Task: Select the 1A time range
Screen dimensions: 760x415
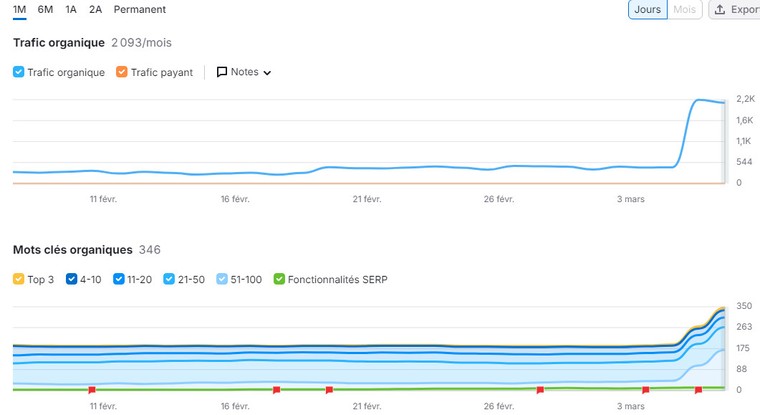Action: click(x=71, y=10)
